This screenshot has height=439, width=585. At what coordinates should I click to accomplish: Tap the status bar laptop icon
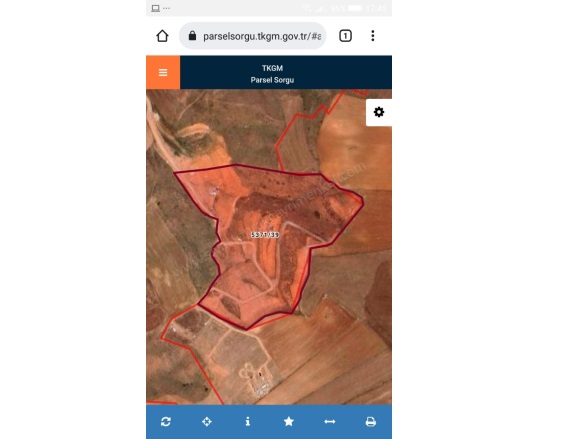tap(156, 8)
